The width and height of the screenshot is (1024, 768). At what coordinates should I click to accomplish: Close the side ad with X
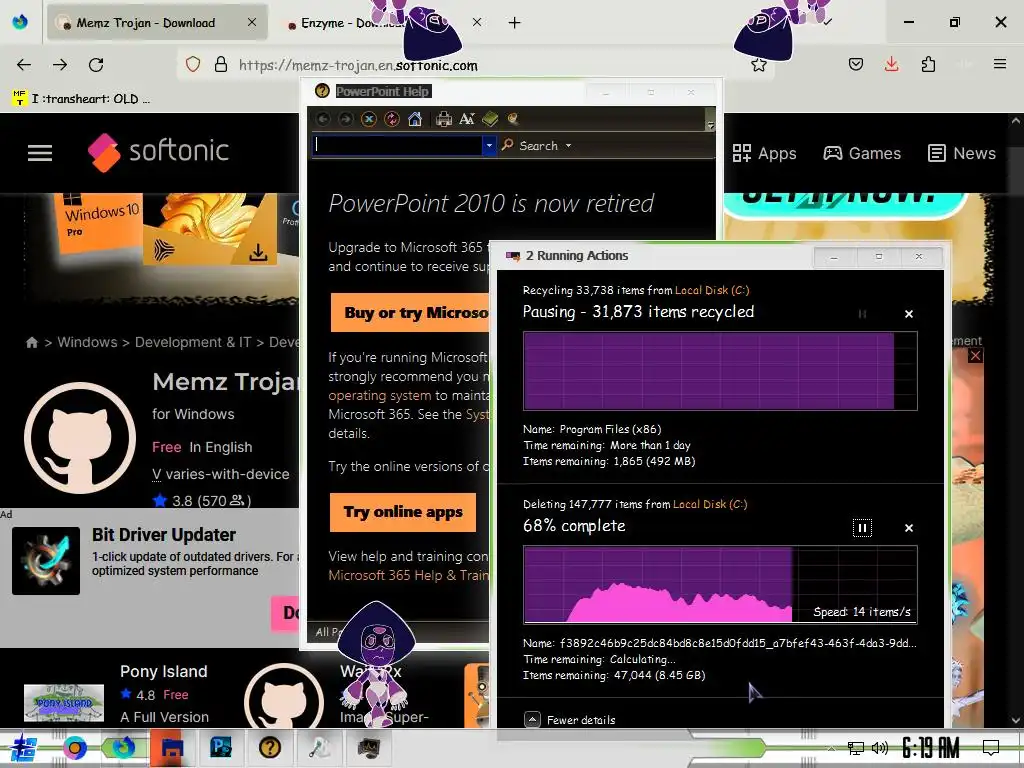point(975,356)
